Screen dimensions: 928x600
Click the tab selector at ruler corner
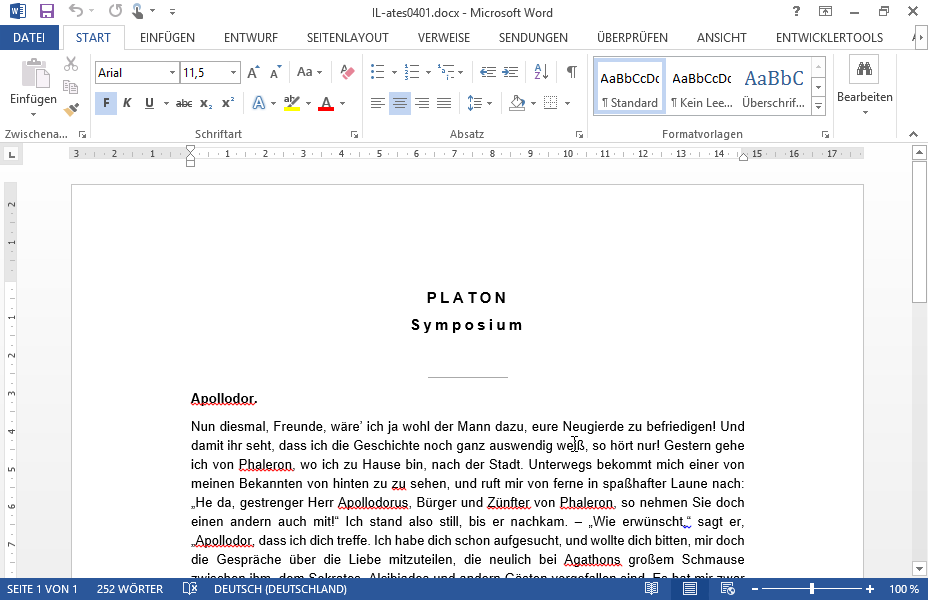[11, 154]
